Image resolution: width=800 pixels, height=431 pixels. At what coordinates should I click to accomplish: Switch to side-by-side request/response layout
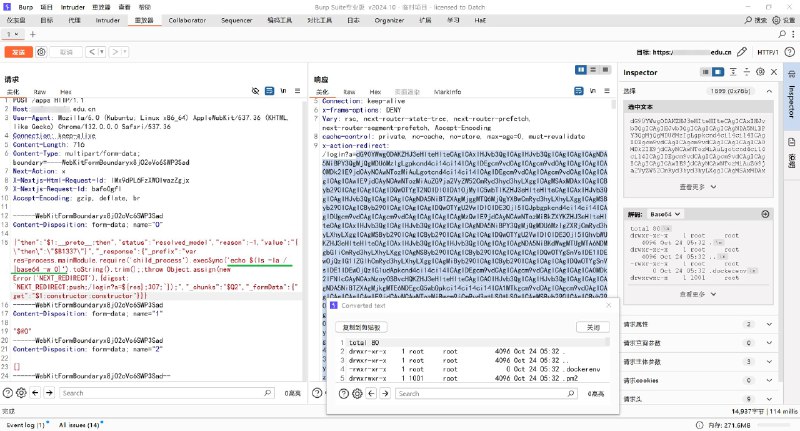[x=580, y=71]
